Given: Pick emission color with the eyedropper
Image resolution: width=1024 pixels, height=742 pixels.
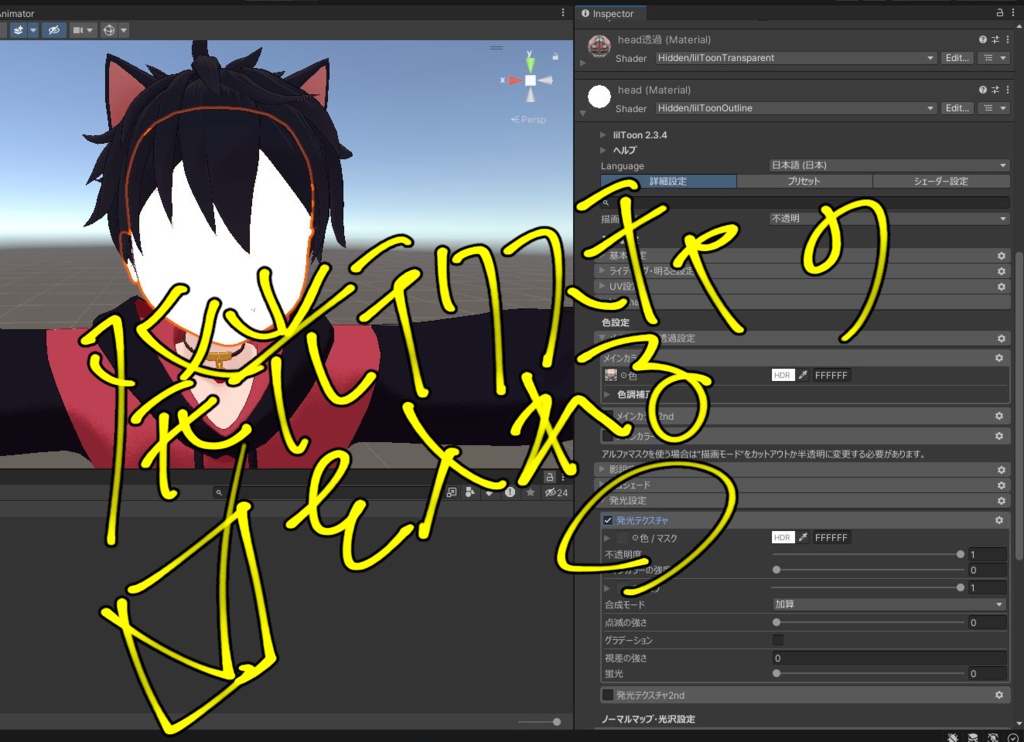Looking at the screenshot, I should coord(803,538).
